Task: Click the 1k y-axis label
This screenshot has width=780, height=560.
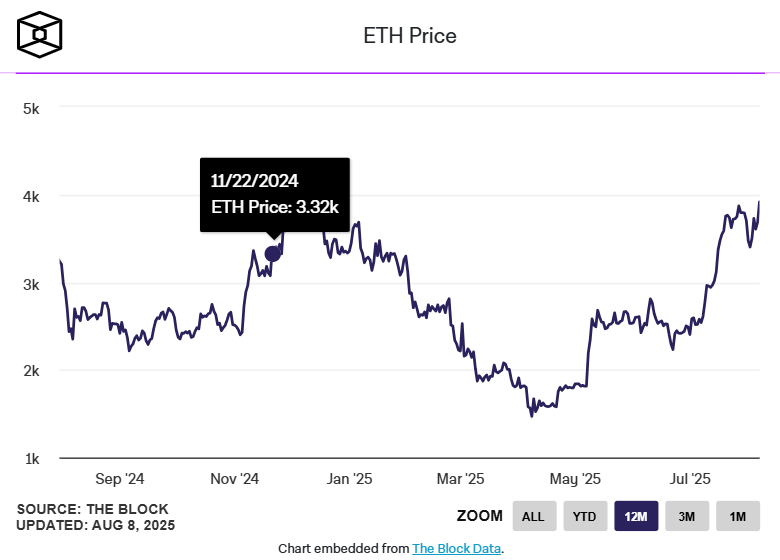Action: click(31, 459)
